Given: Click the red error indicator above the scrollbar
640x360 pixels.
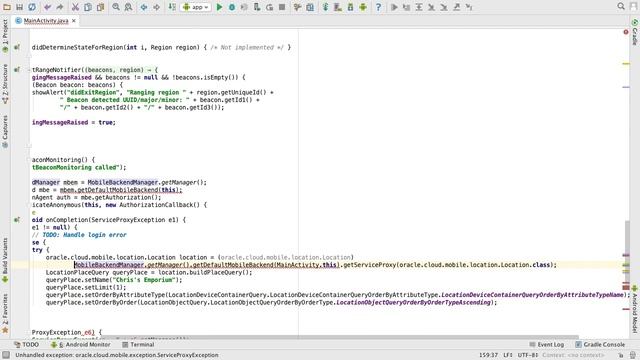Looking at the screenshot, I should click(x=626, y=32).
